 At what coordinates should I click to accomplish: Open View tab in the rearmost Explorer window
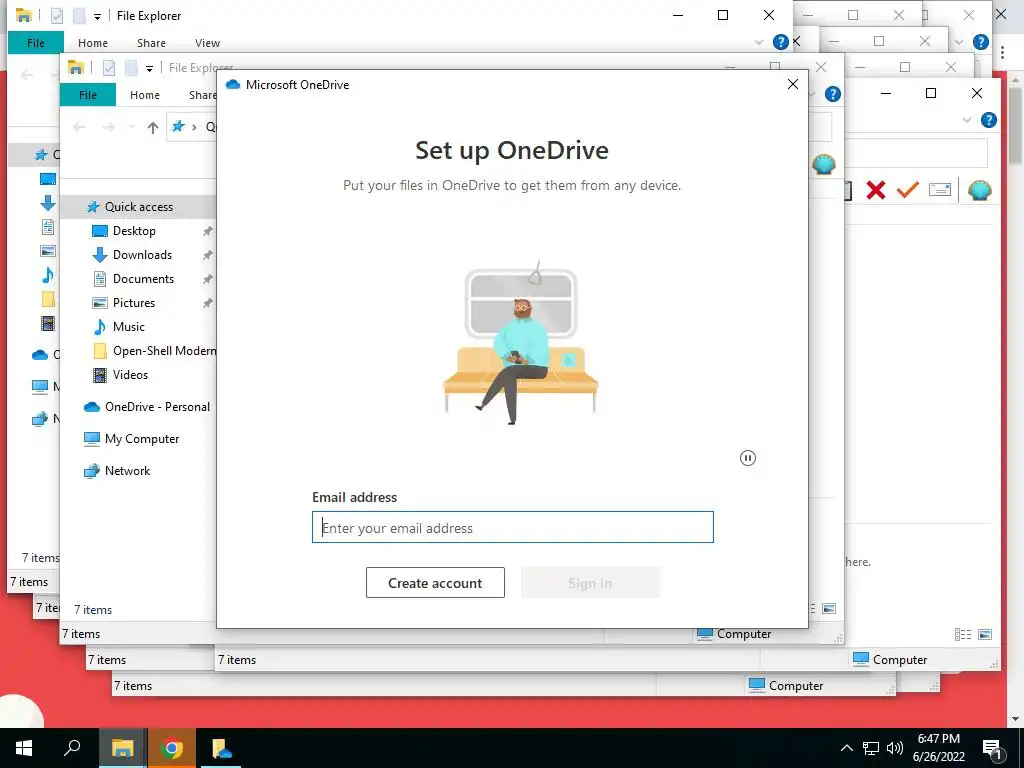point(207,42)
